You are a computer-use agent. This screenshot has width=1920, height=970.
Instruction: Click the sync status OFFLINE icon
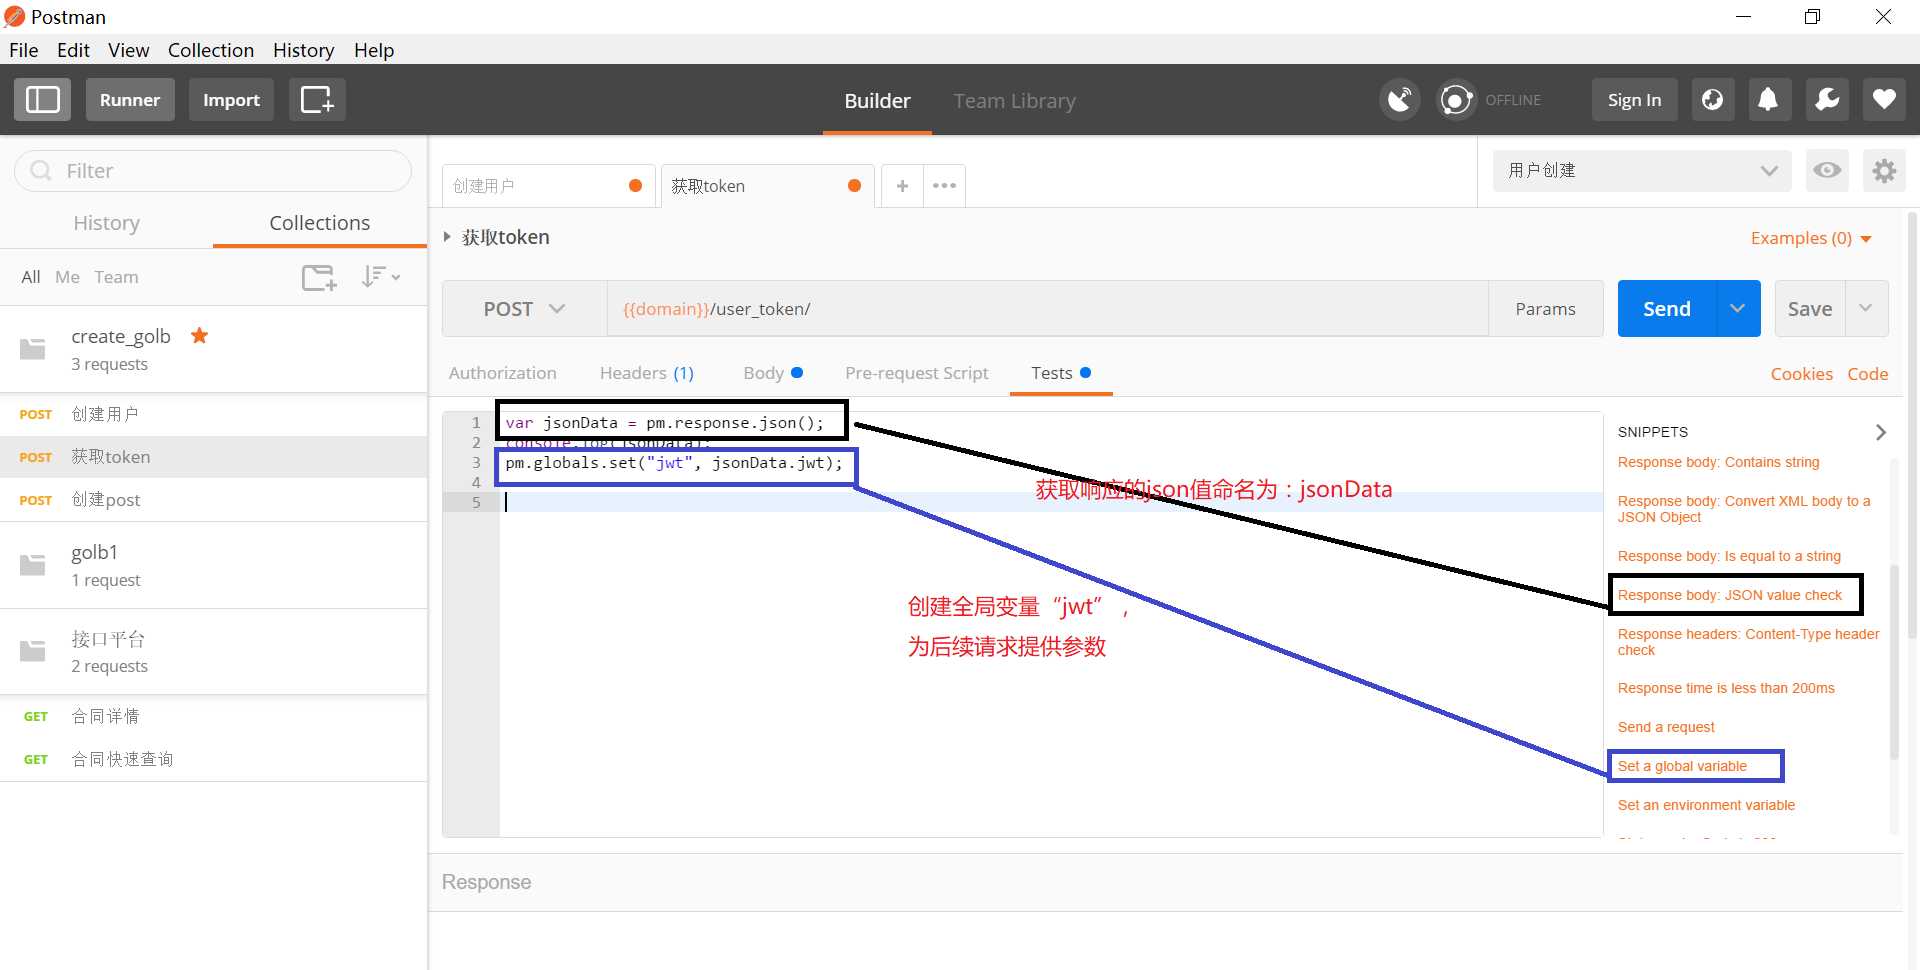click(1456, 100)
